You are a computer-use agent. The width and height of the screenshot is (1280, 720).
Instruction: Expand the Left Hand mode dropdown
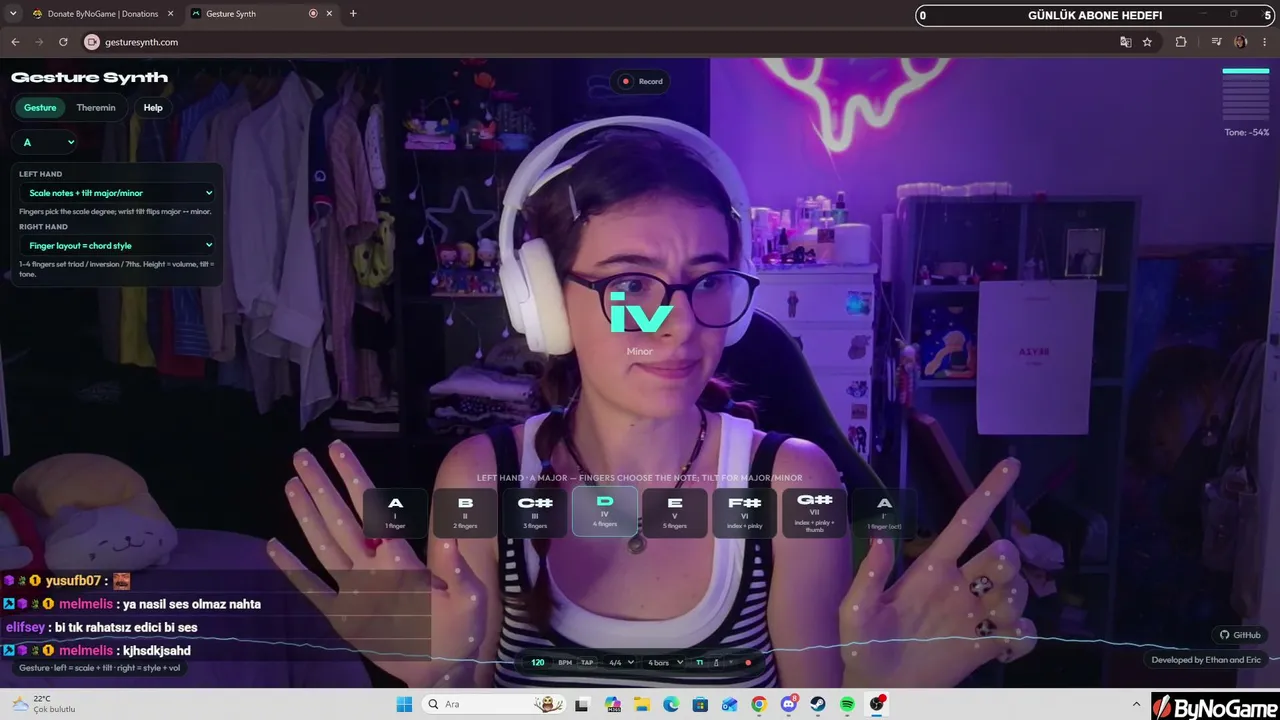[117, 193]
